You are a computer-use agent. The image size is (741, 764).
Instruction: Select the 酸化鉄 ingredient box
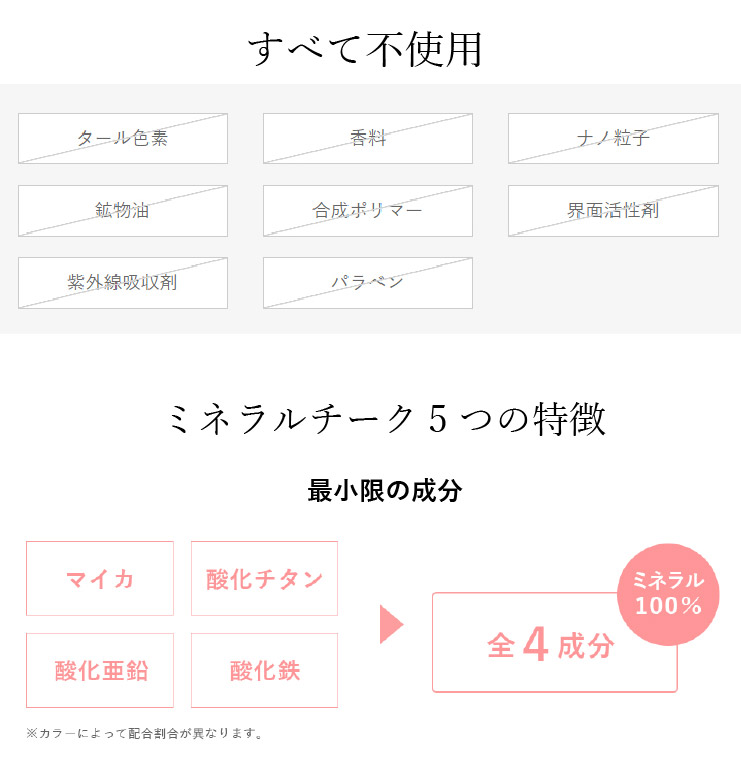[265, 670]
